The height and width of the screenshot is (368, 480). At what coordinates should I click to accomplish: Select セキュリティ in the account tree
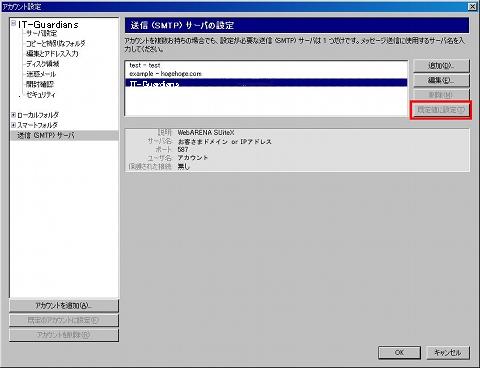click(x=41, y=95)
